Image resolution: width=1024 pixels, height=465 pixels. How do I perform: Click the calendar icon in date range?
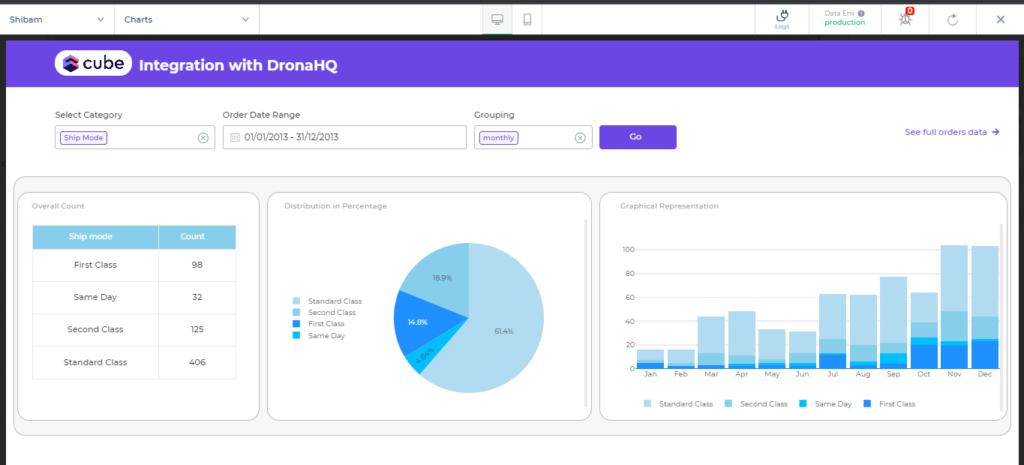235,138
